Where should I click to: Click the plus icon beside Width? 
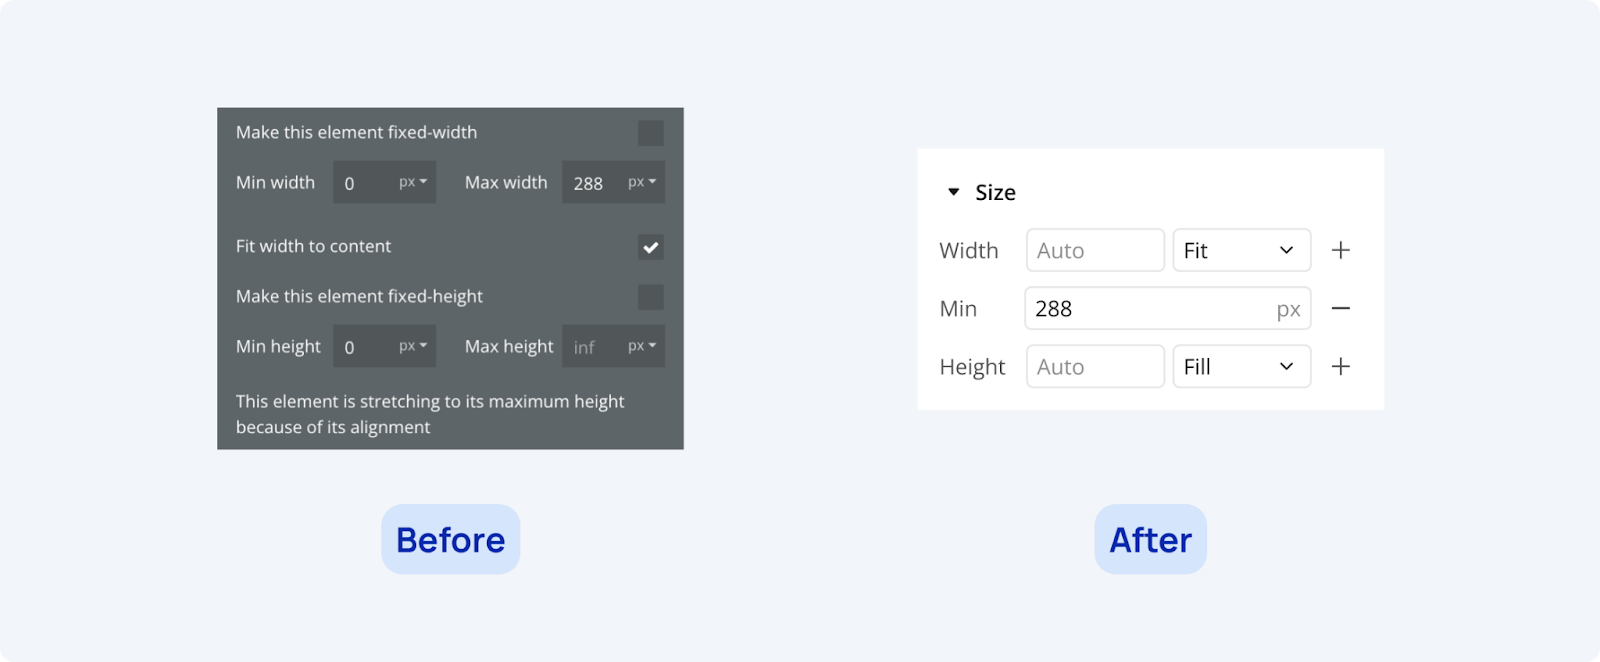click(x=1341, y=250)
